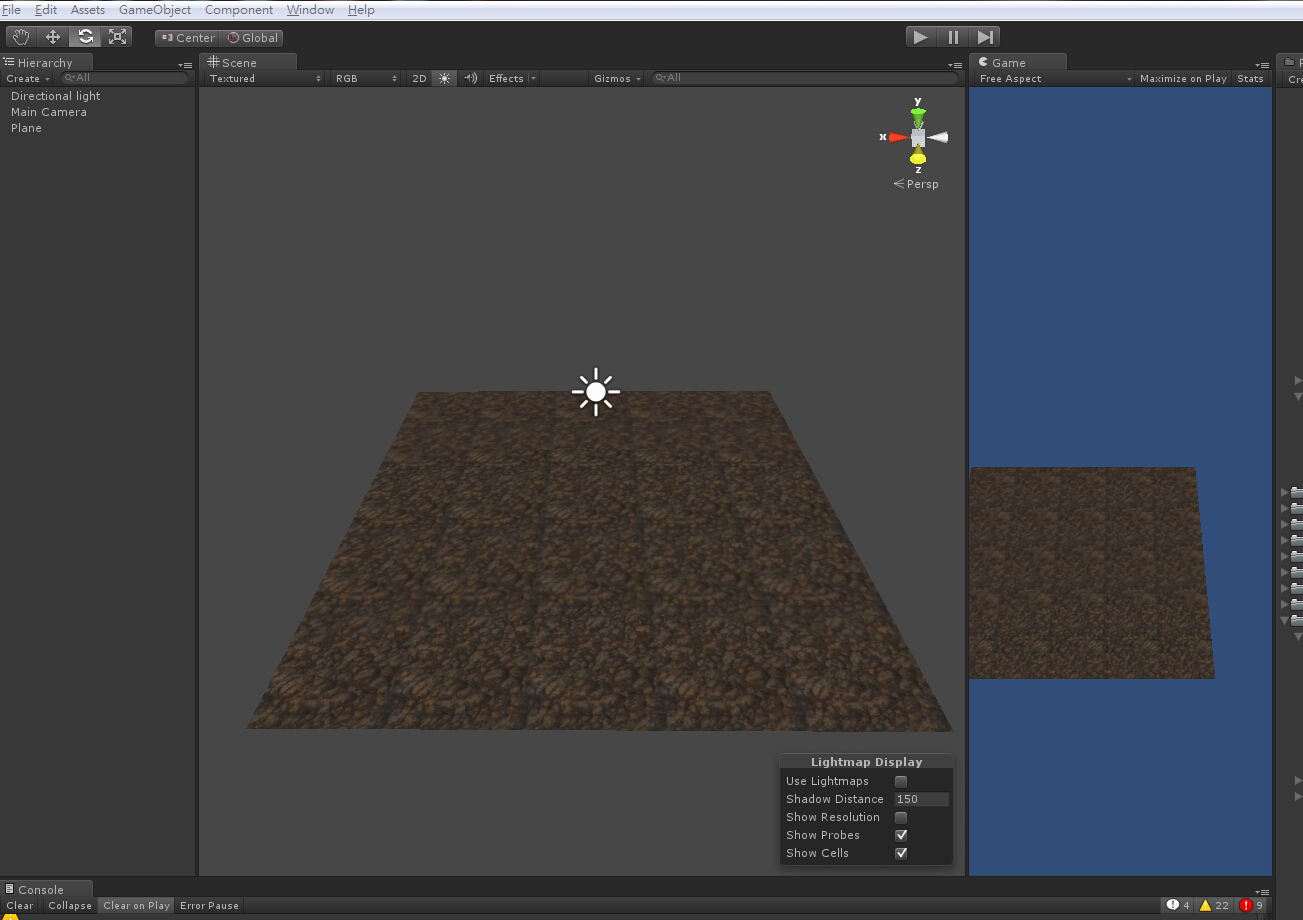Screen dimensions: 1303x920
Task: Click the Scene search field
Action: click(803, 78)
